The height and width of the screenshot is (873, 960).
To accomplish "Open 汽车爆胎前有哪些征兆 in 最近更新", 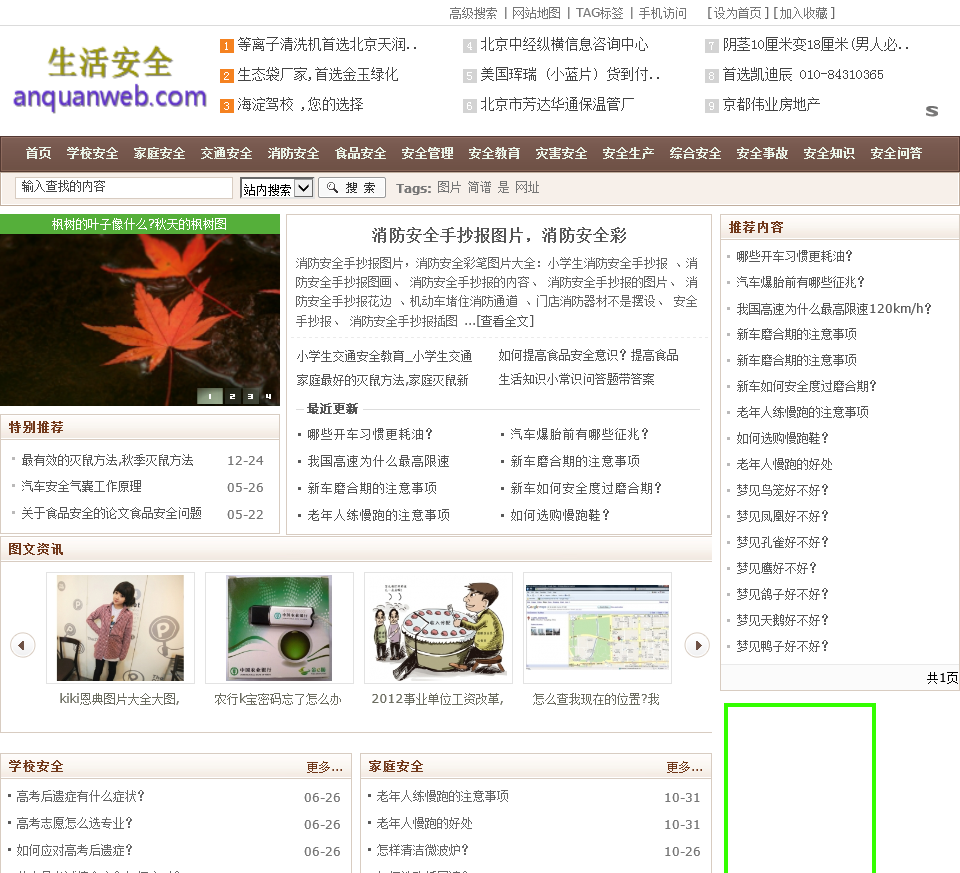I will pos(579,434).
